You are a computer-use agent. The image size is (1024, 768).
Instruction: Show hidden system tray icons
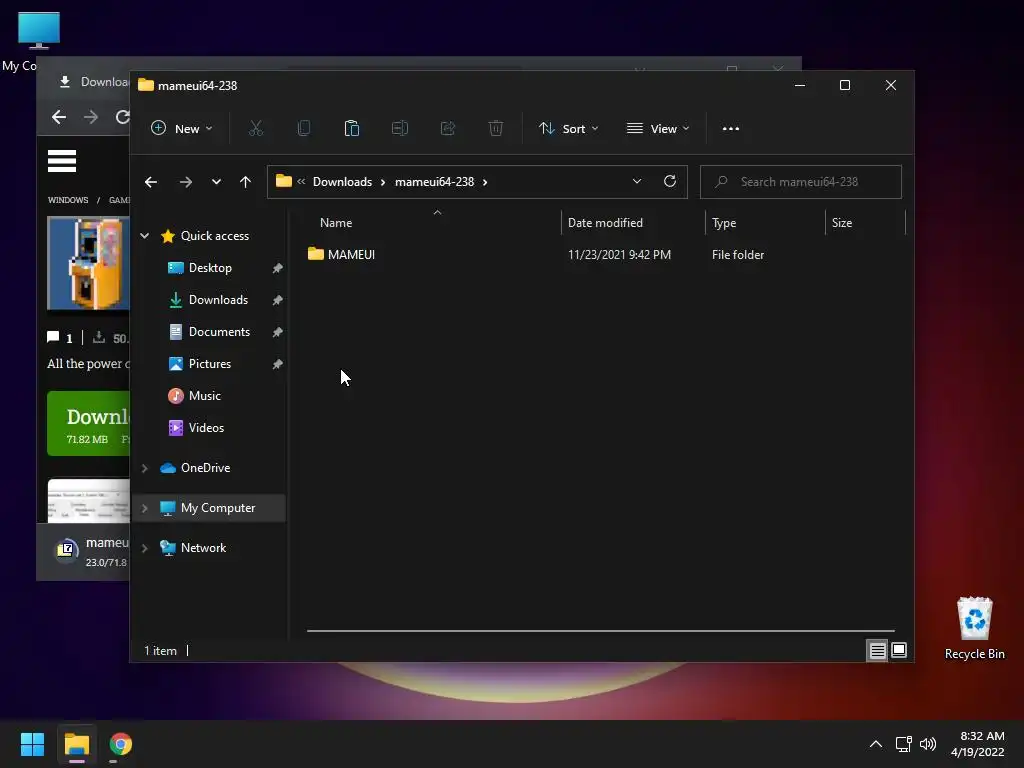point(876,744)
